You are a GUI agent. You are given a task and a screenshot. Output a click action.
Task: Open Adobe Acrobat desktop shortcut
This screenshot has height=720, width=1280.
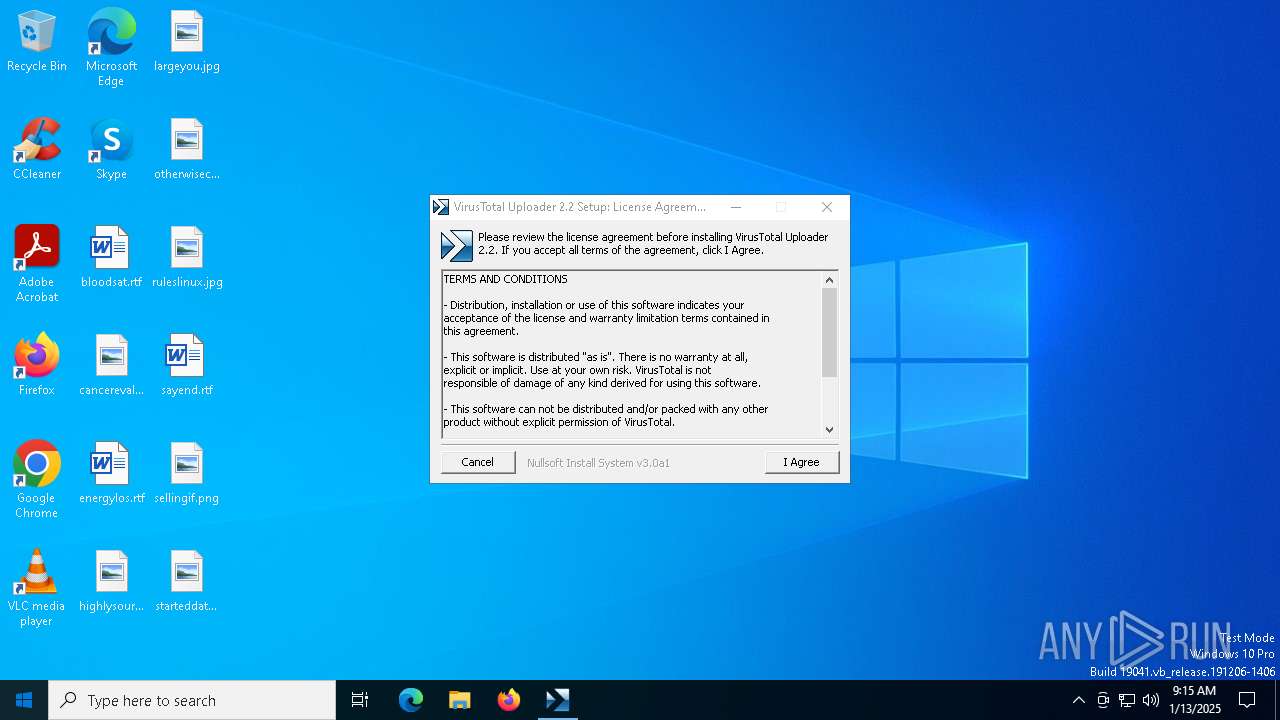[x=37, y=264]
